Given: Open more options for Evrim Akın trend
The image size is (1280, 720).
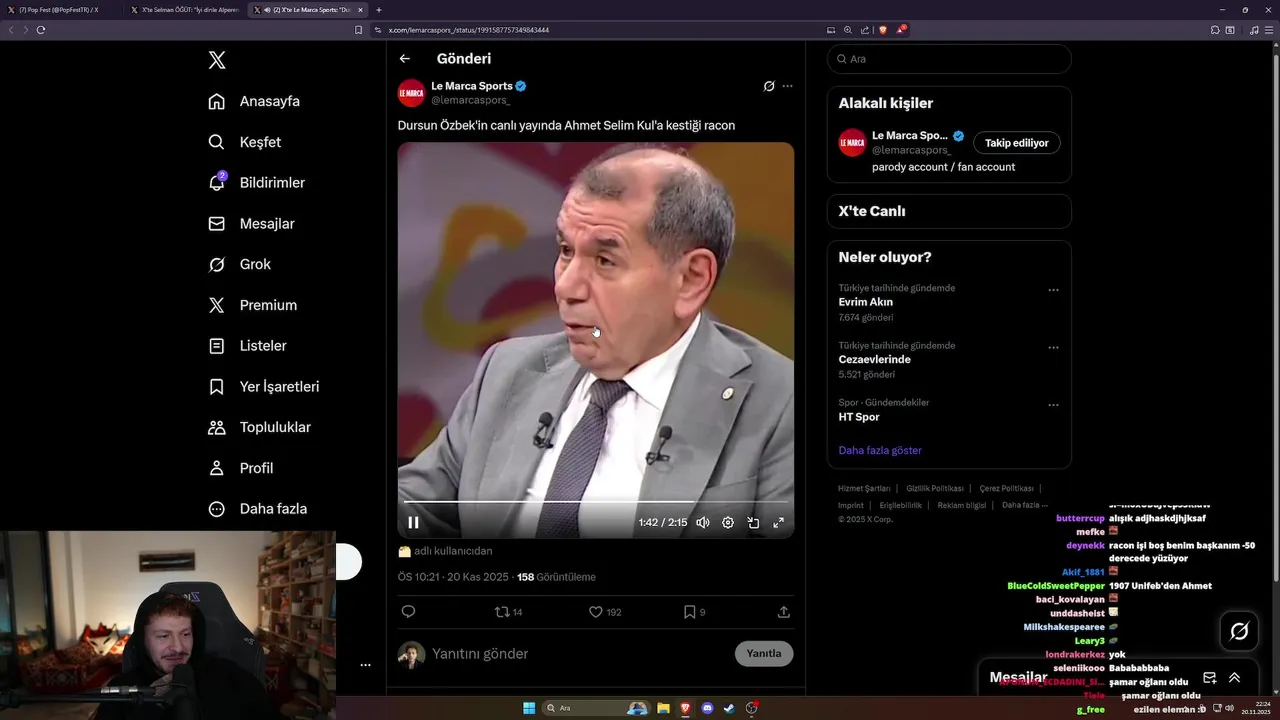Looking at the screenshot, I should [1053, 290].
